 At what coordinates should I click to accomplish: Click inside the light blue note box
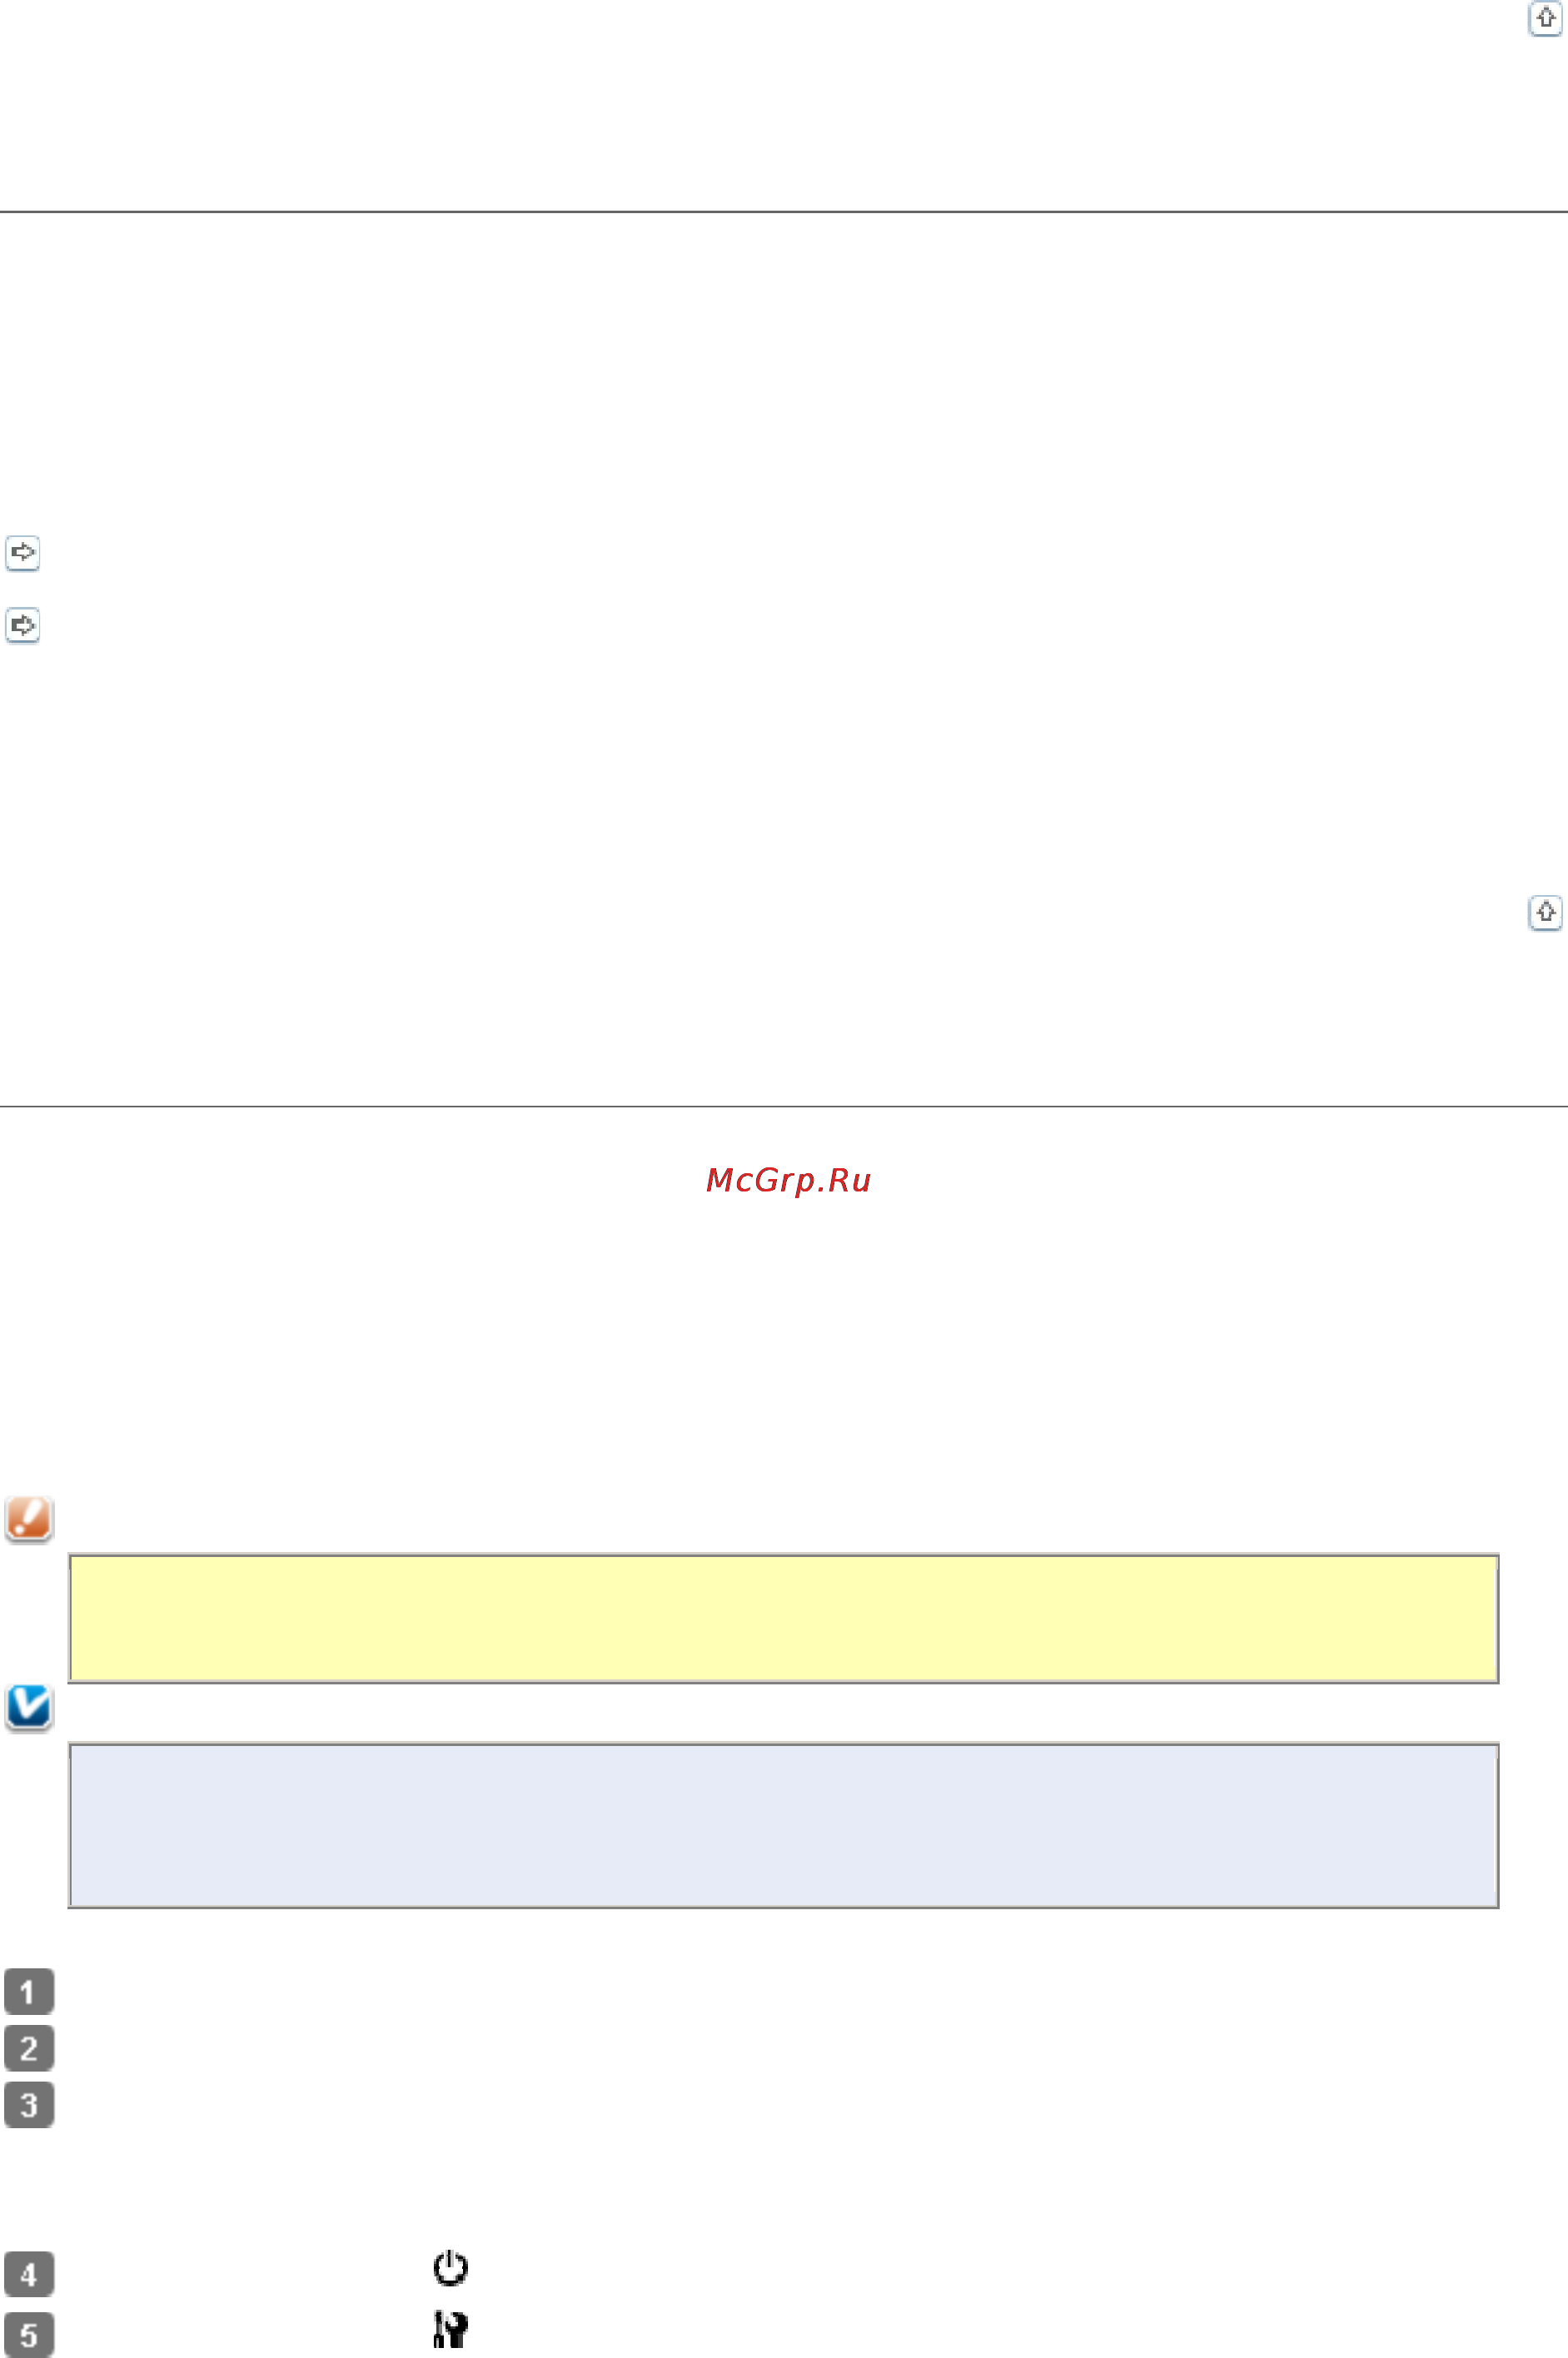click(783, 1826)
